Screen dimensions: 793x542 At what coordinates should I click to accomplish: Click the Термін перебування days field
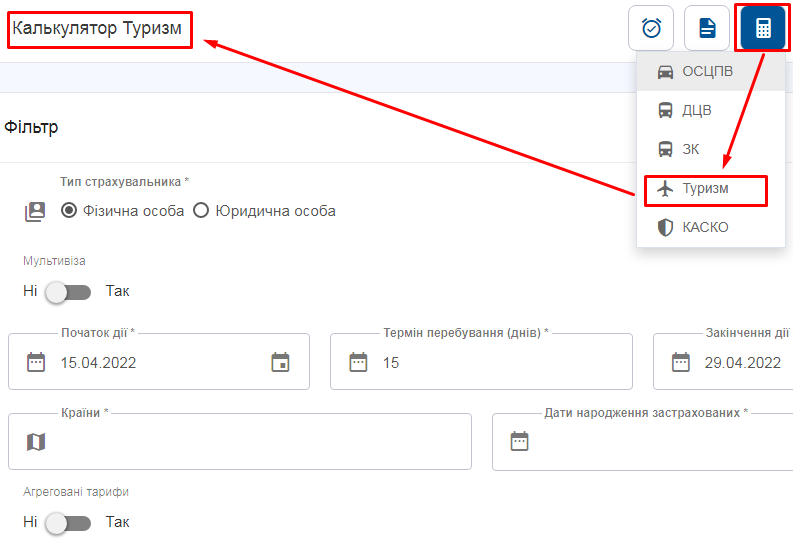pyautogui.click(x=481, y=362)
